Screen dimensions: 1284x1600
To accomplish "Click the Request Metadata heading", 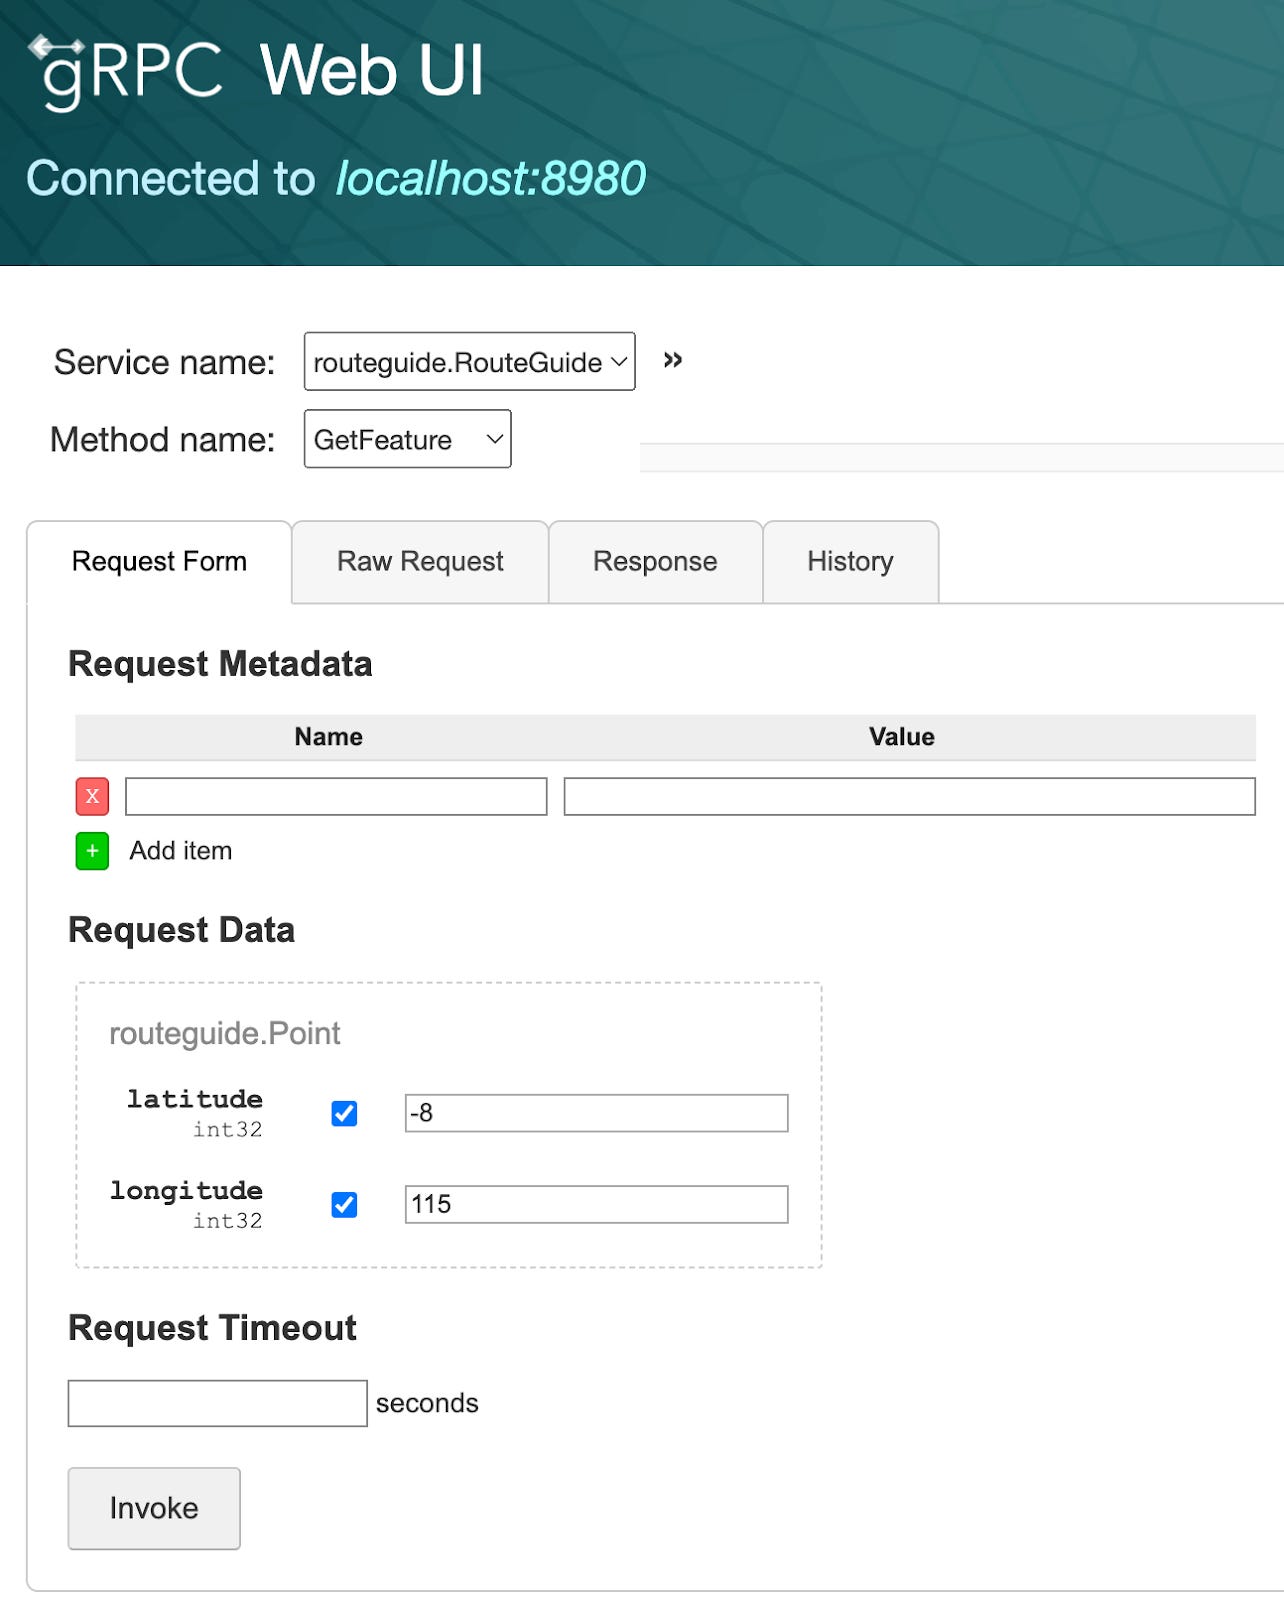I will click(x=220, y=664).
